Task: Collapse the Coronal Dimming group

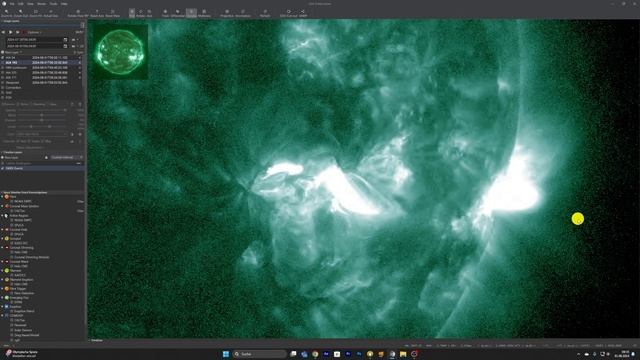Action: pyautogui.click(x=2, y=248)
